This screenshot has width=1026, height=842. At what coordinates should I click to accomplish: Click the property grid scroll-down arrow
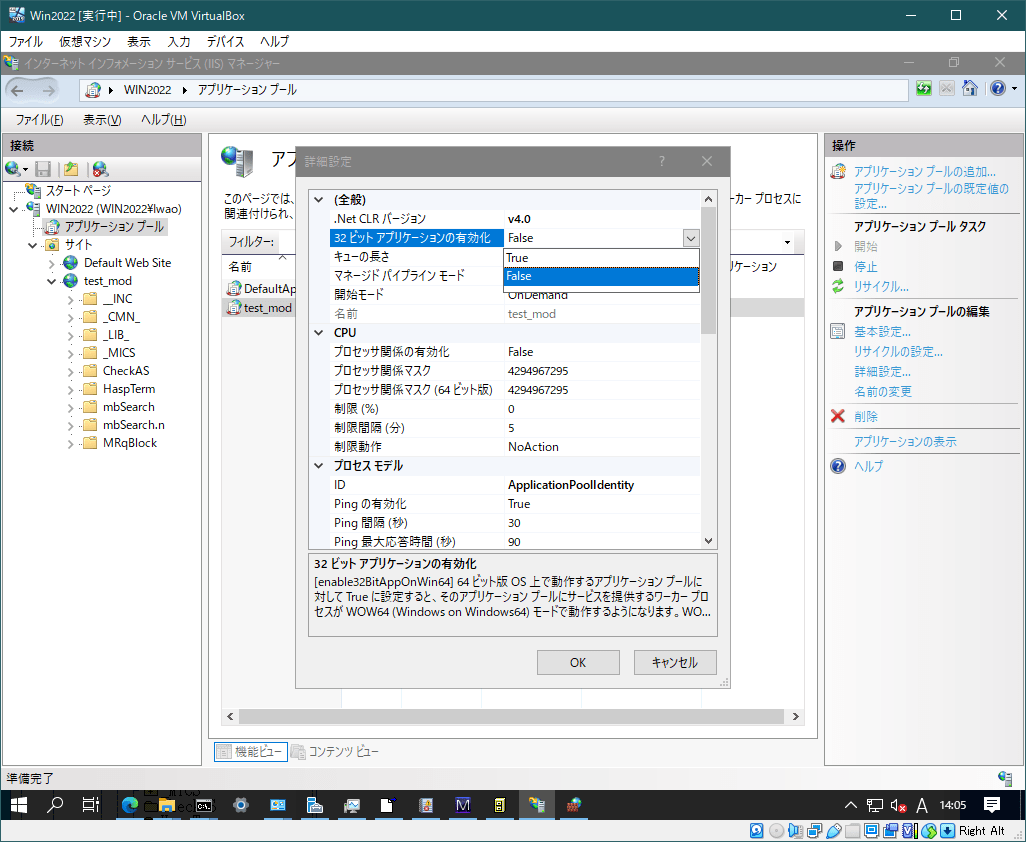pyautogui.click(x=708, y=541)
